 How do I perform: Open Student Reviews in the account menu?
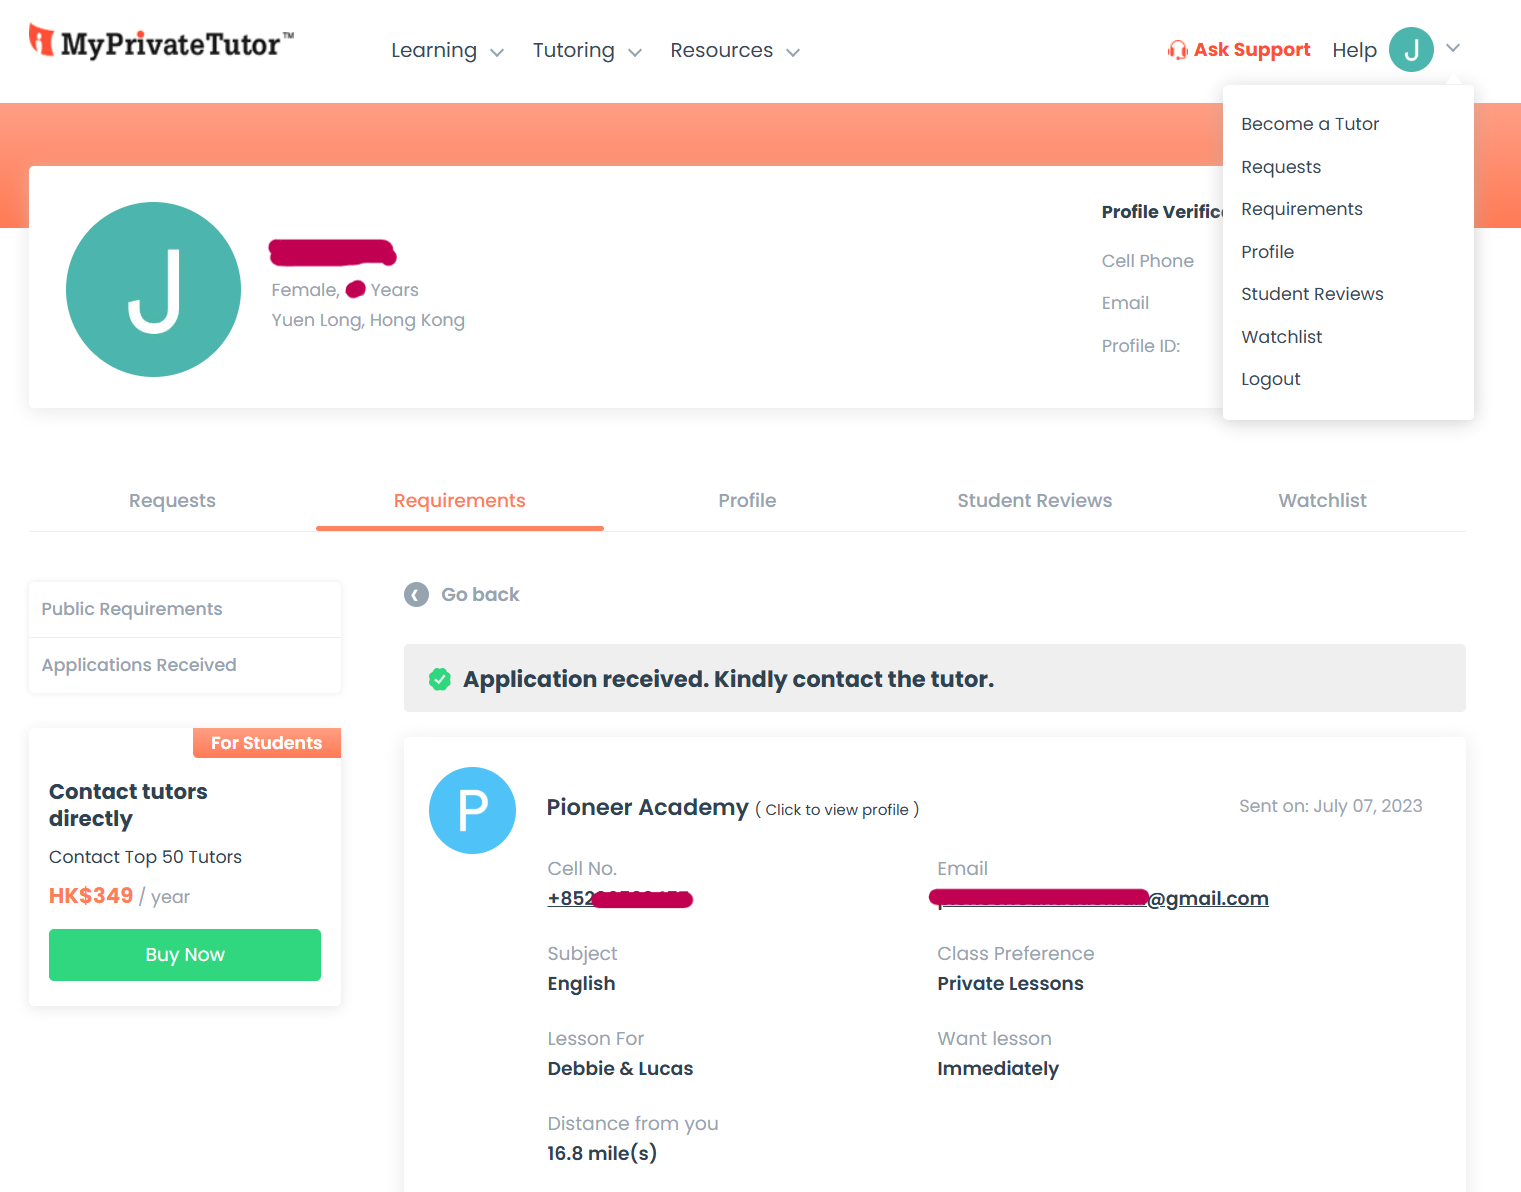click(x=1311, y=294)
